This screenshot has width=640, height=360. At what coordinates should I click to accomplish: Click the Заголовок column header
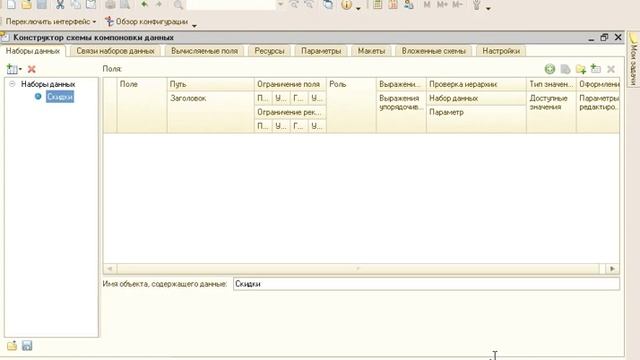(x=211, y=112)
